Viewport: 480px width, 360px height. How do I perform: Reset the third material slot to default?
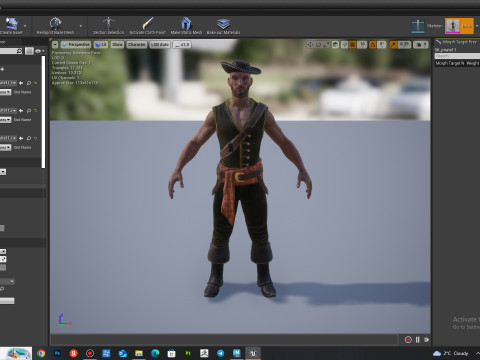pos(35,138)
